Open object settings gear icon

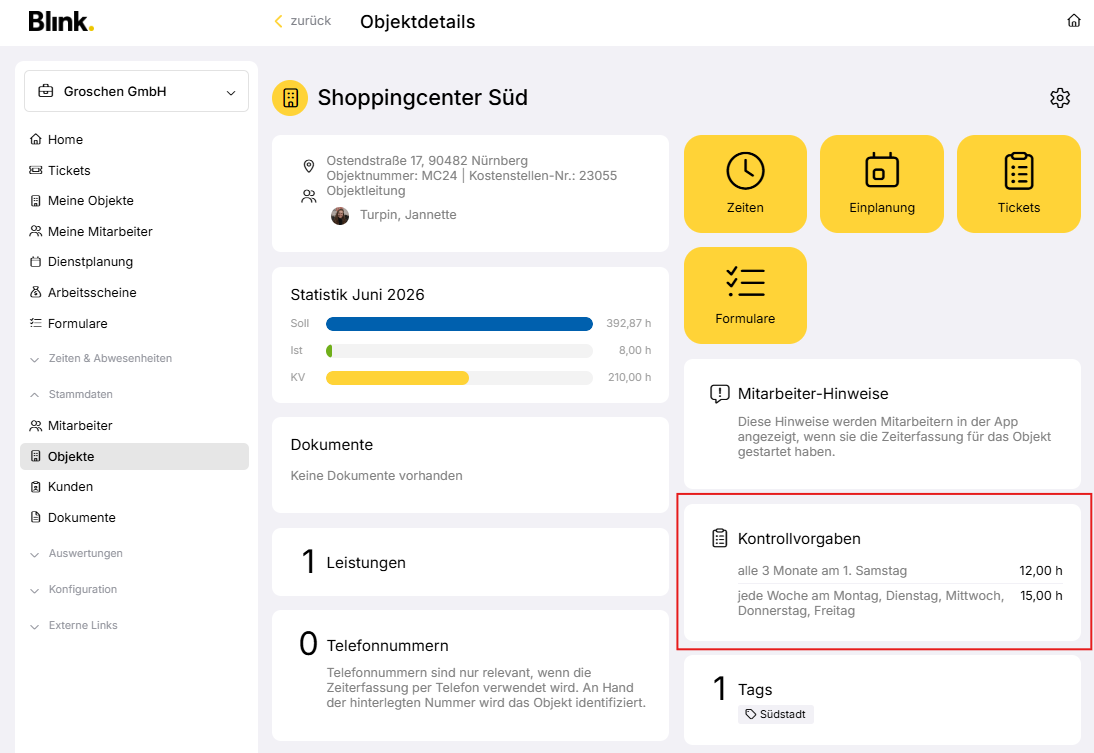[1060, 98]
